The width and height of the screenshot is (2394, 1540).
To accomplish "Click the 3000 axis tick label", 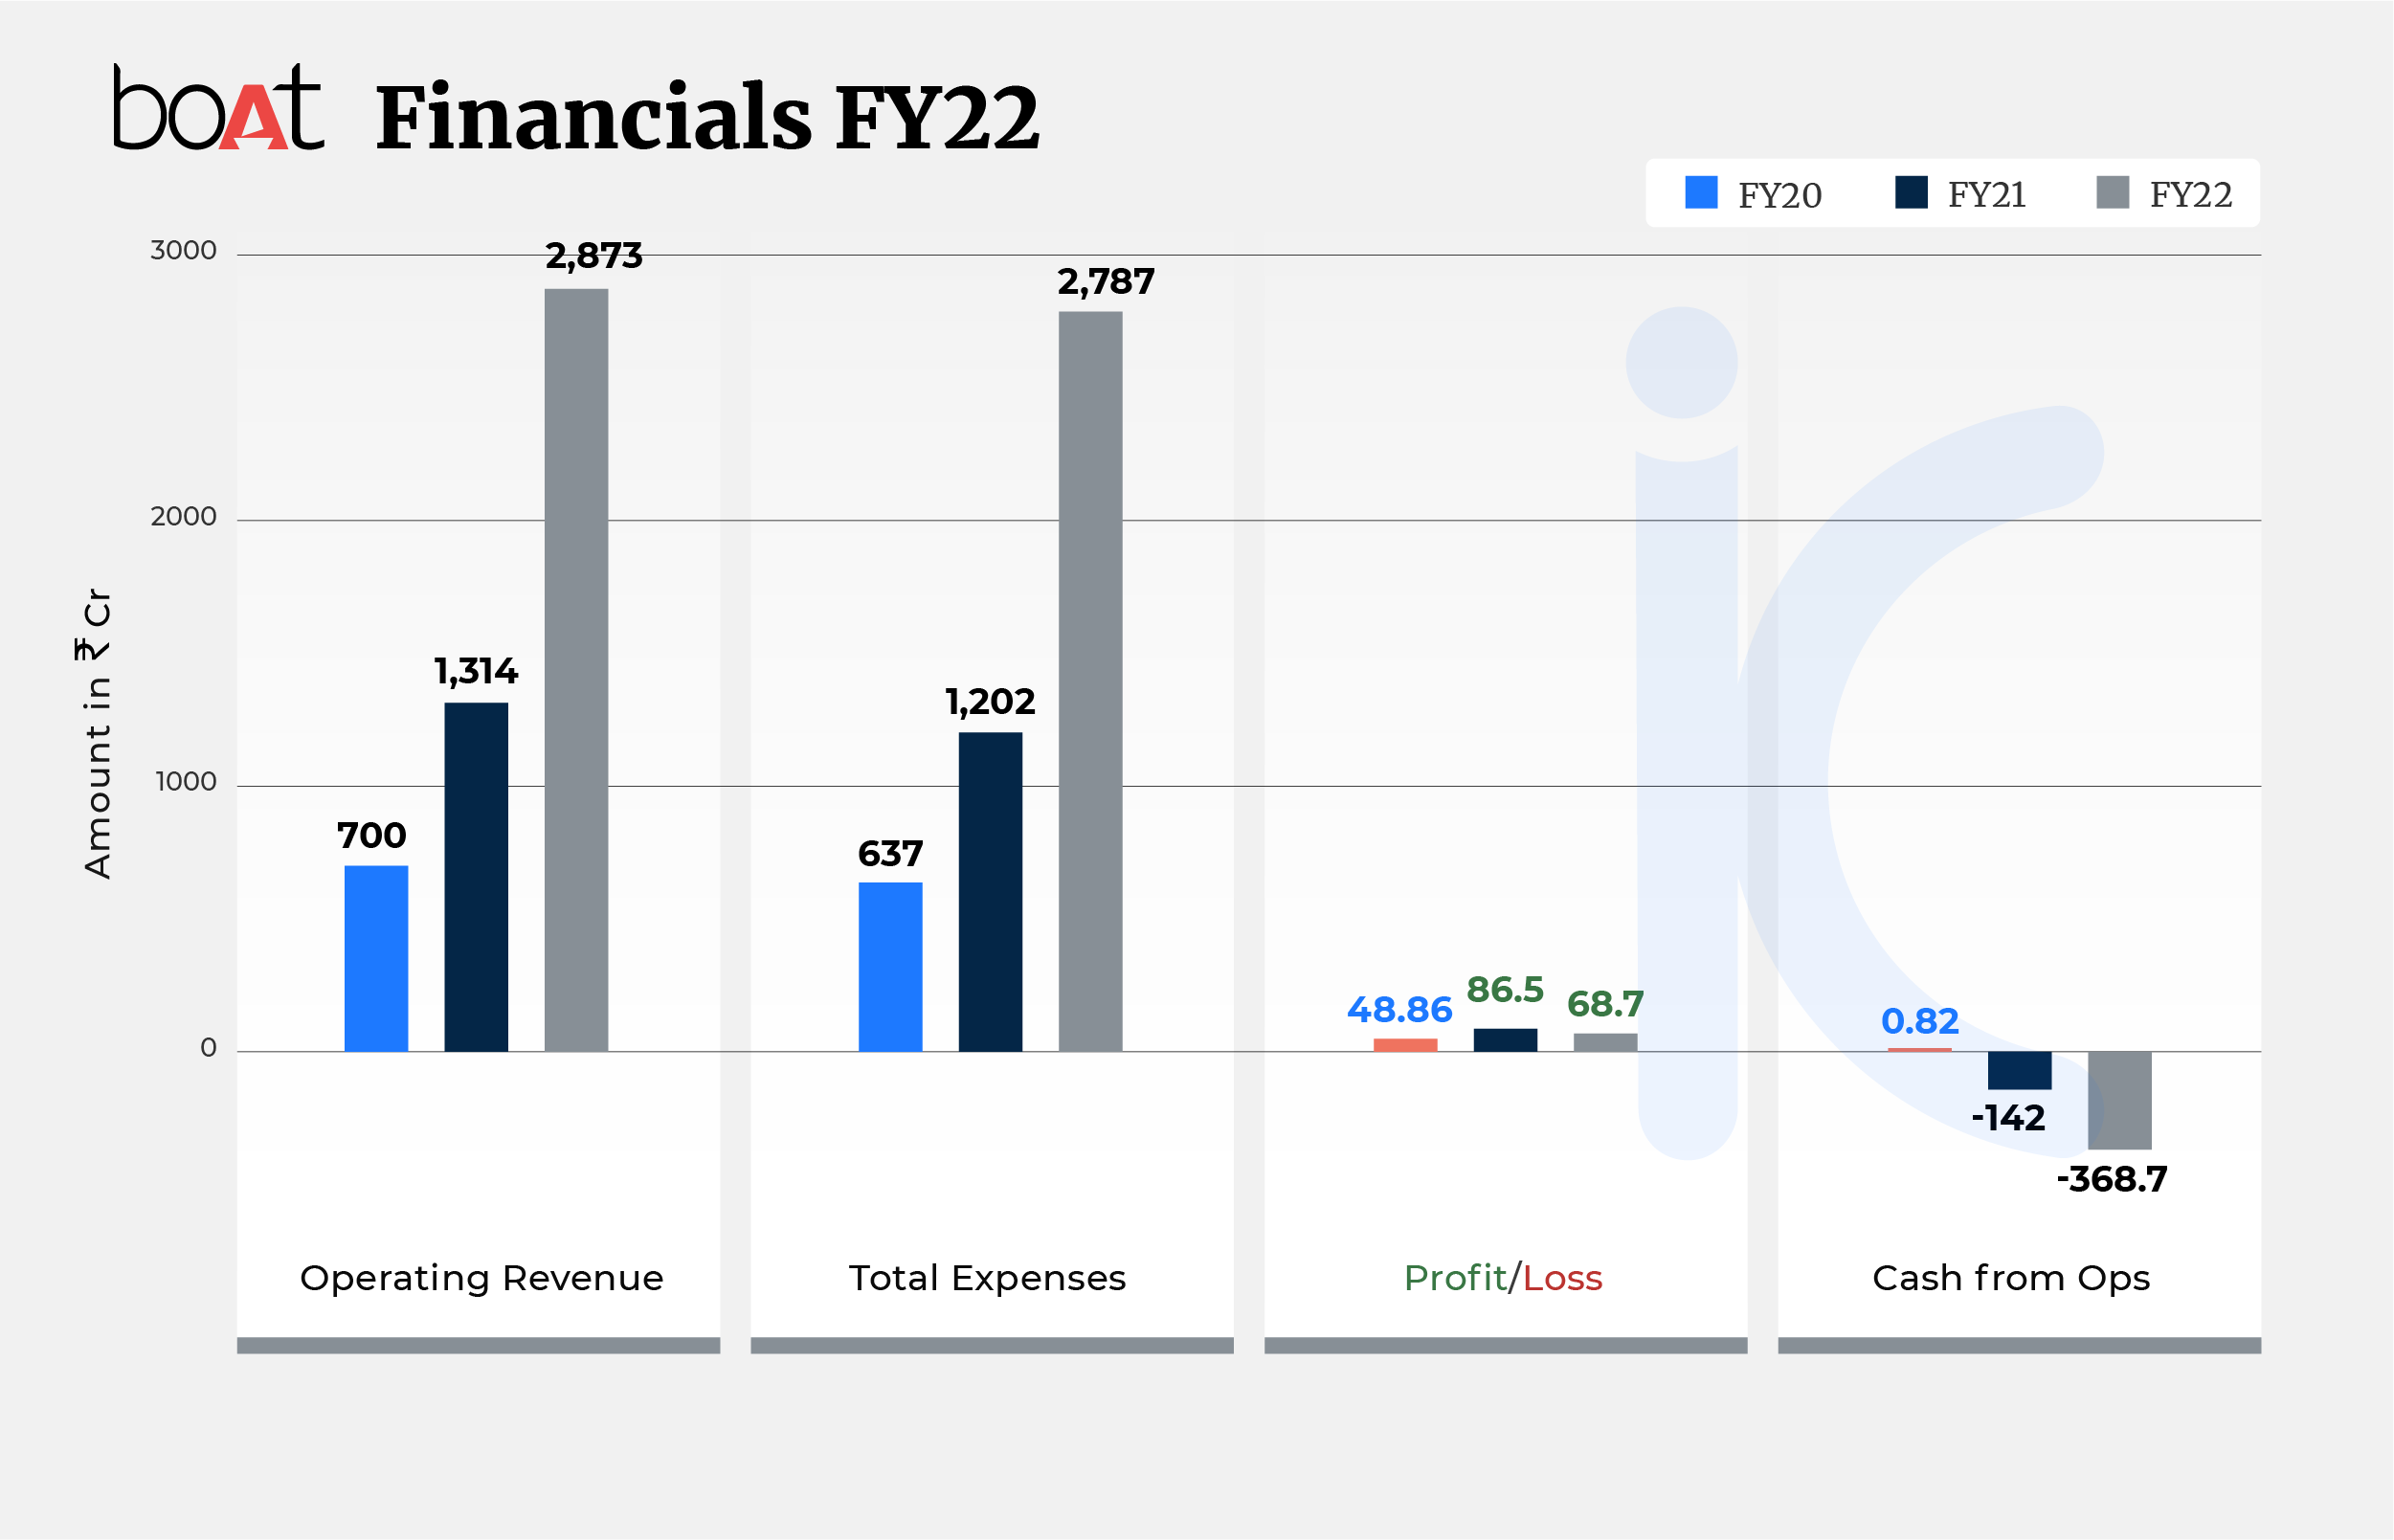I will coord(183,250).
